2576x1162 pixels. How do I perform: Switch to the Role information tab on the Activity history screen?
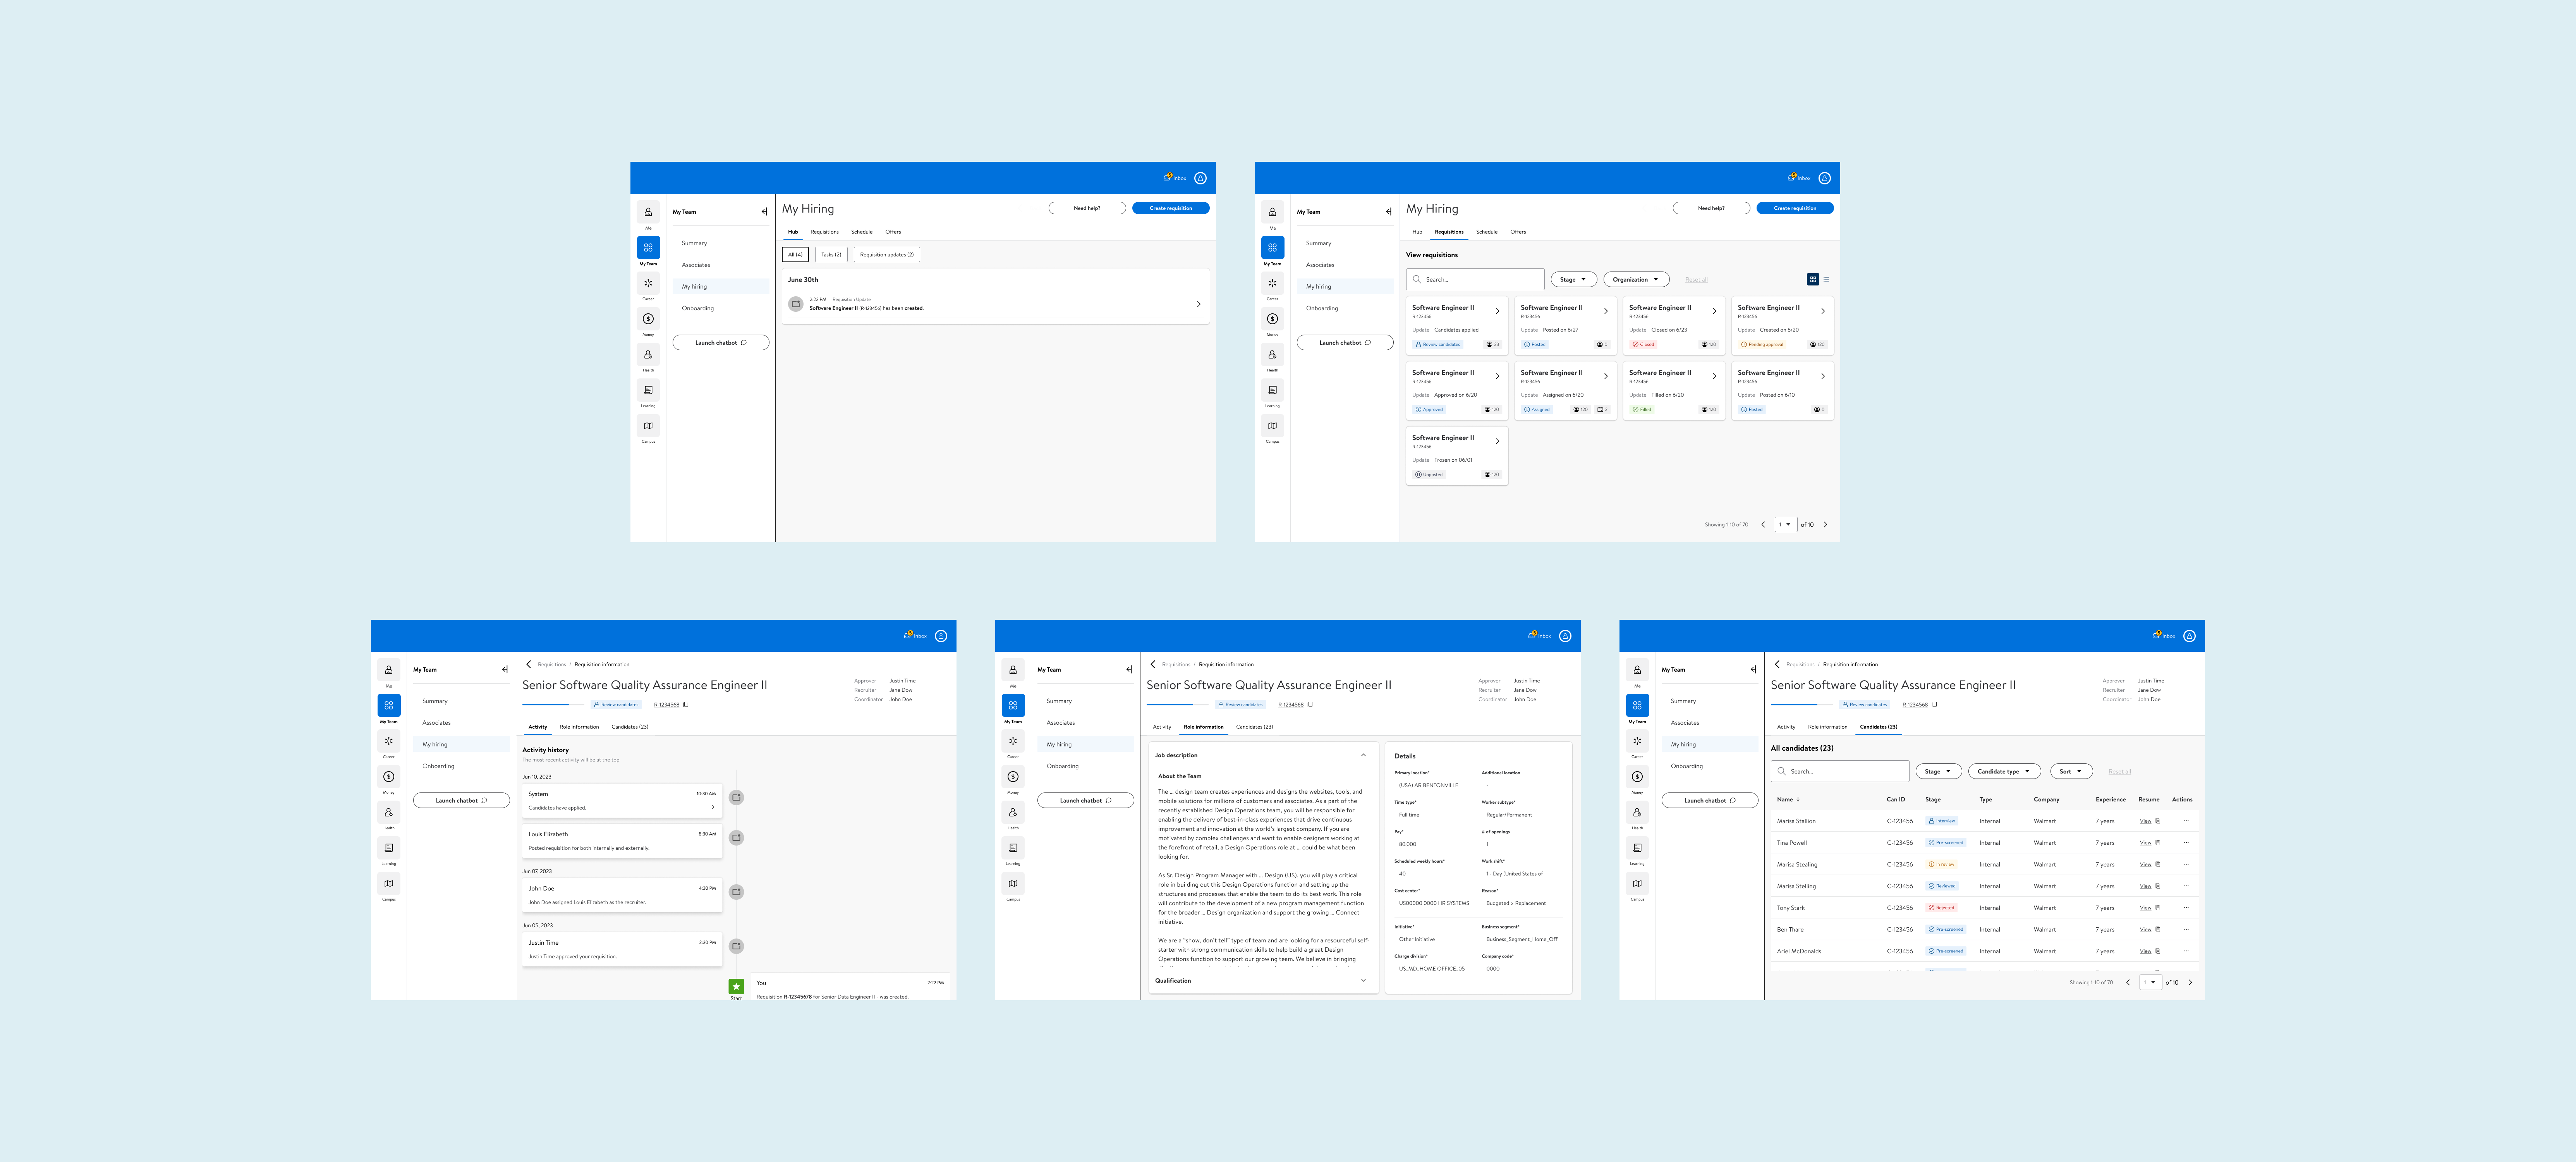coord(579,727)
